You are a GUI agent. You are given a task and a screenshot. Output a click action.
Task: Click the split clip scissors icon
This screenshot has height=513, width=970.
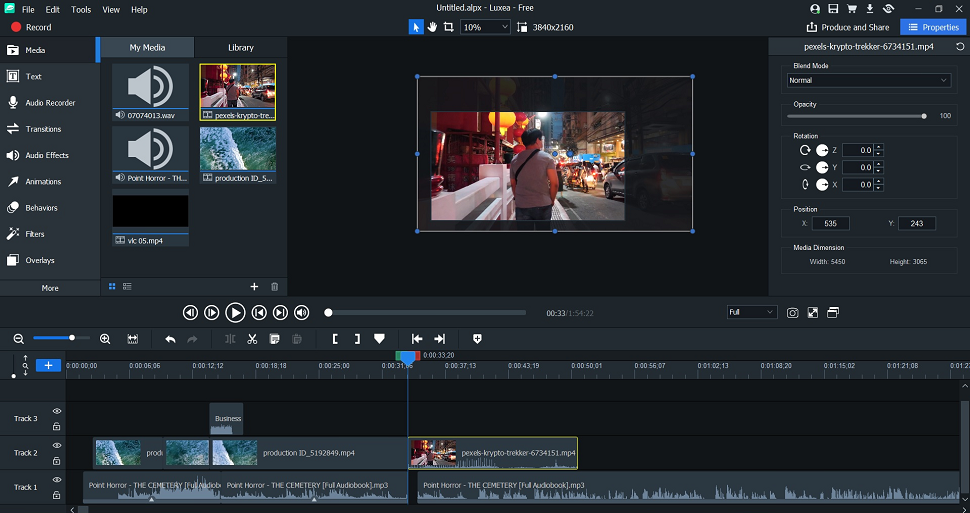(253, 339)
